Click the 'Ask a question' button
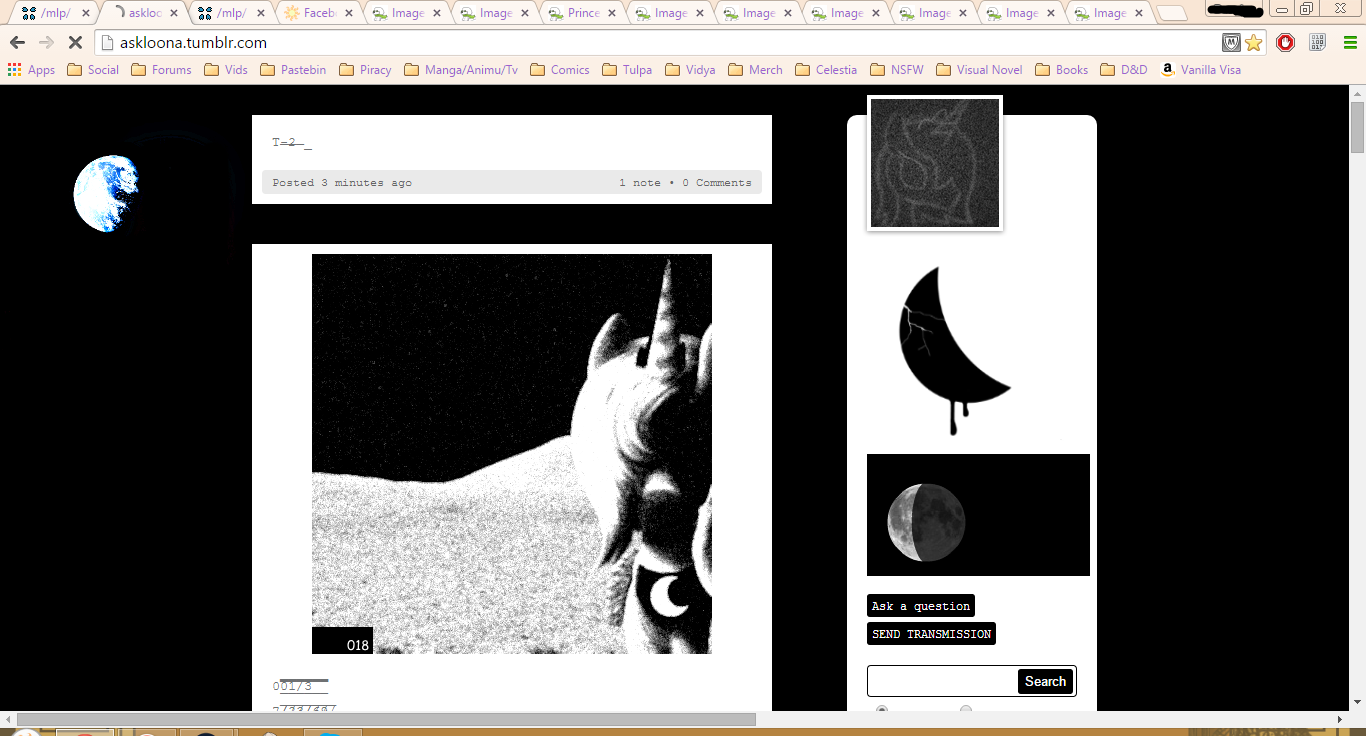The image size is (1366, 736). click(x=921, y=606)
